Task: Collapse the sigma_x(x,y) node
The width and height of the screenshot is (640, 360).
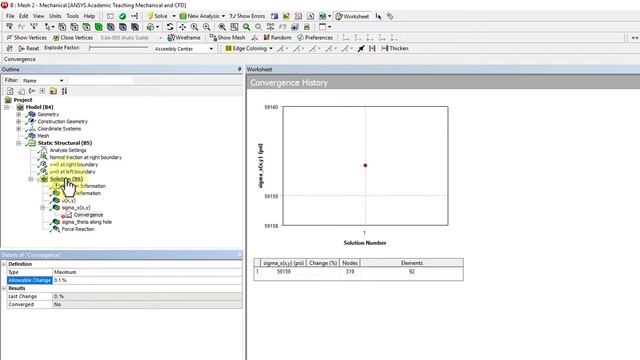Action: 43,208
